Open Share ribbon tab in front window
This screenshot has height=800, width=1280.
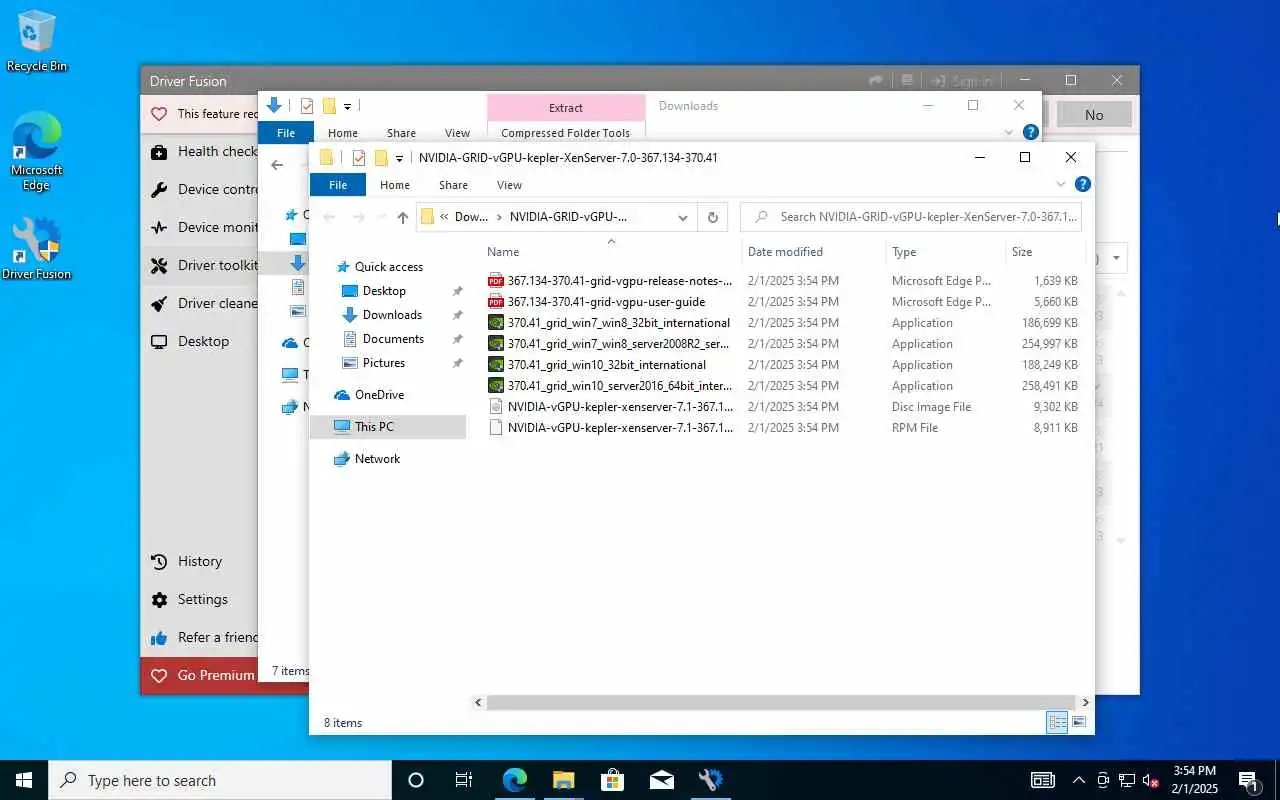click(453, 185)
